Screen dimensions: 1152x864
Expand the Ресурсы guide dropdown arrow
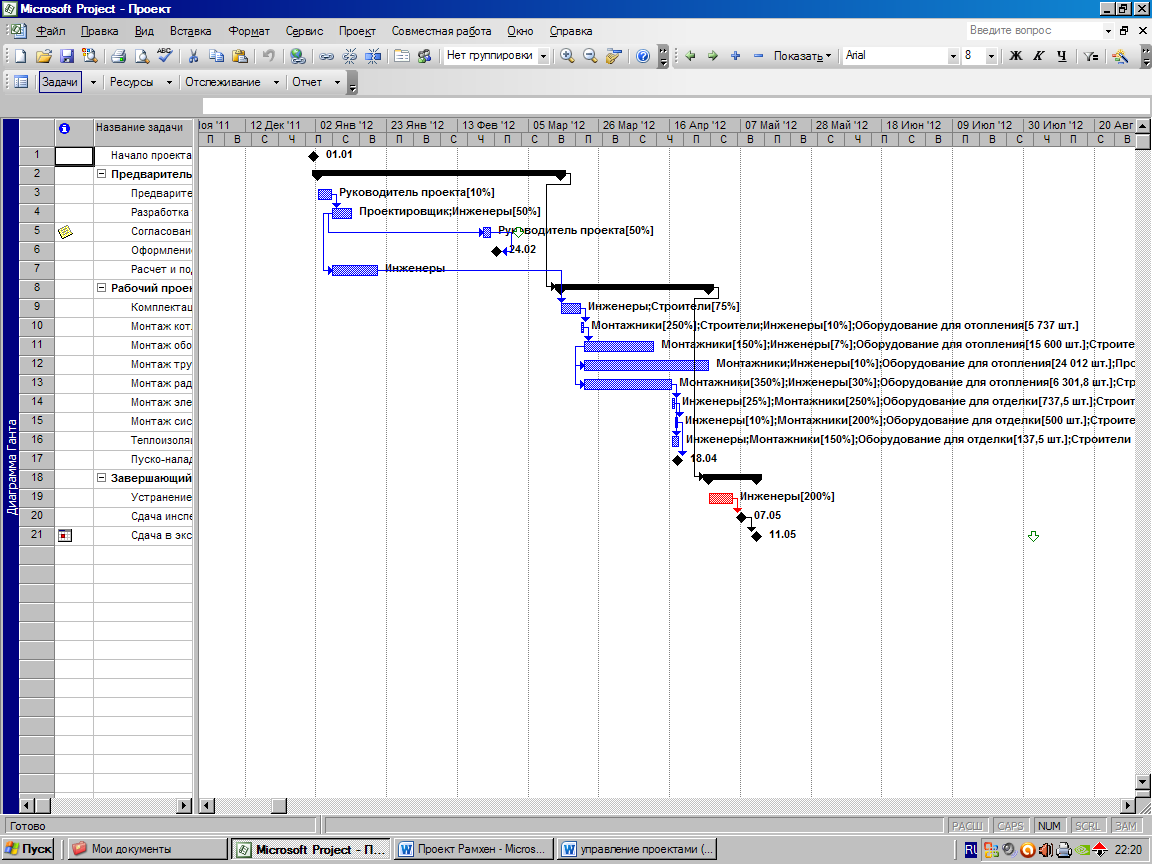tap(169, 82)
